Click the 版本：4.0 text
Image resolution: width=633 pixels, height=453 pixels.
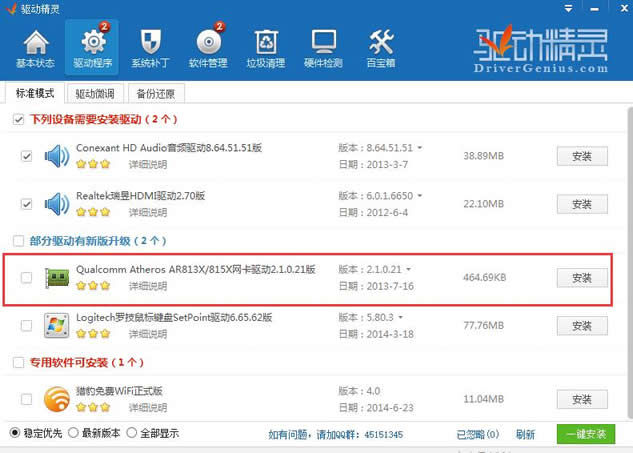(x=359, y=391)
